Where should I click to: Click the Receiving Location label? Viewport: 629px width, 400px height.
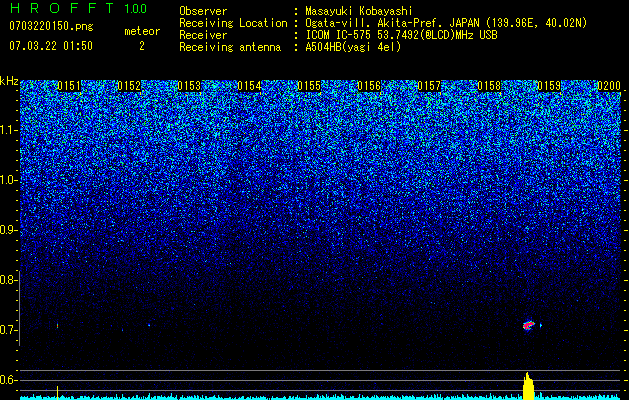click(x=233, y=24)
